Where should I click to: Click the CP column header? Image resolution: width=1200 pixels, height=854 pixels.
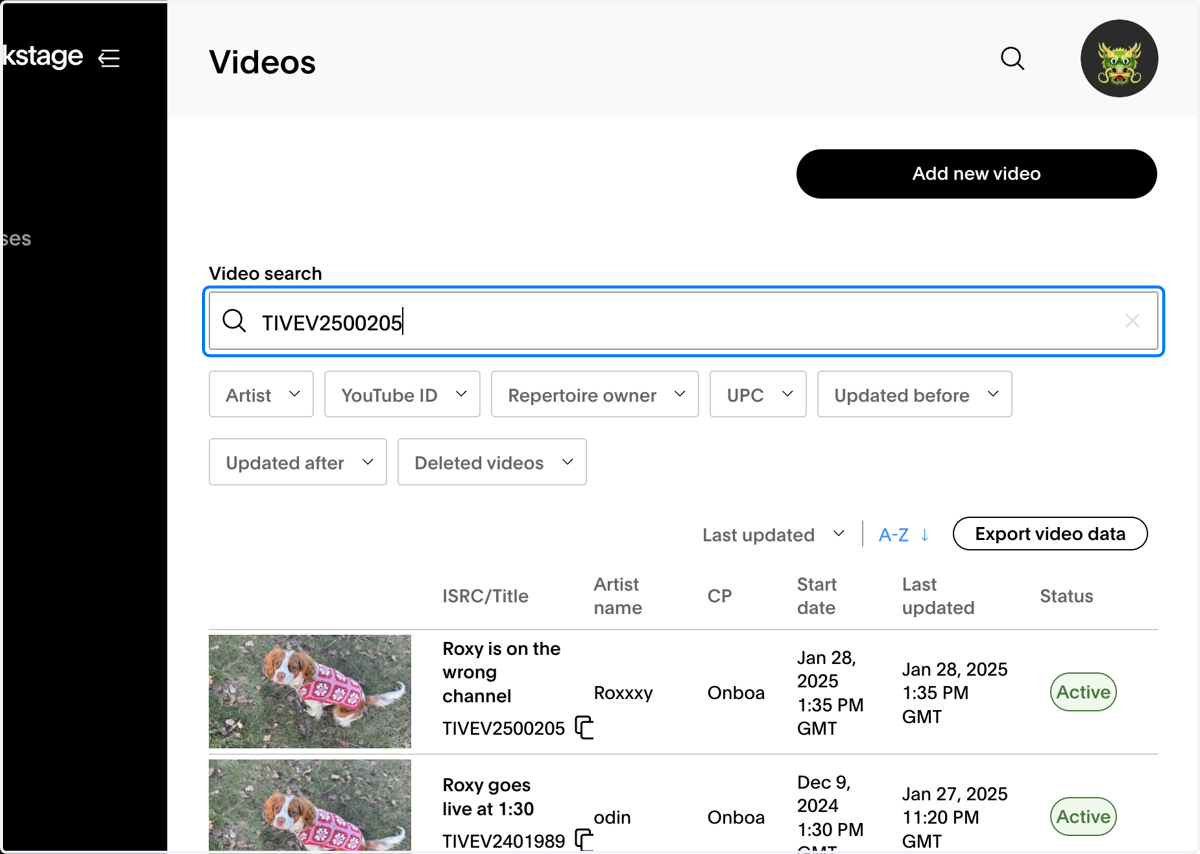point(720,596)
